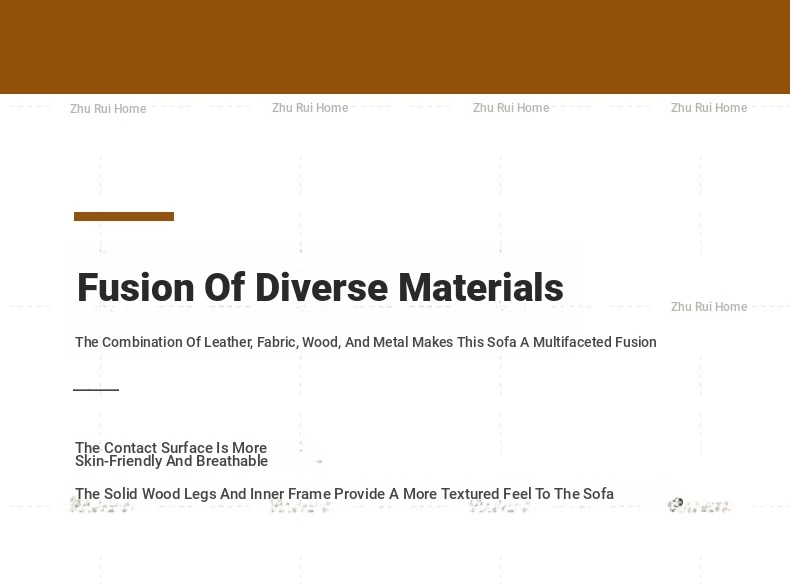
Task: Click 'The Contact Surface Is More' text line
Action: tap(171, 447)
